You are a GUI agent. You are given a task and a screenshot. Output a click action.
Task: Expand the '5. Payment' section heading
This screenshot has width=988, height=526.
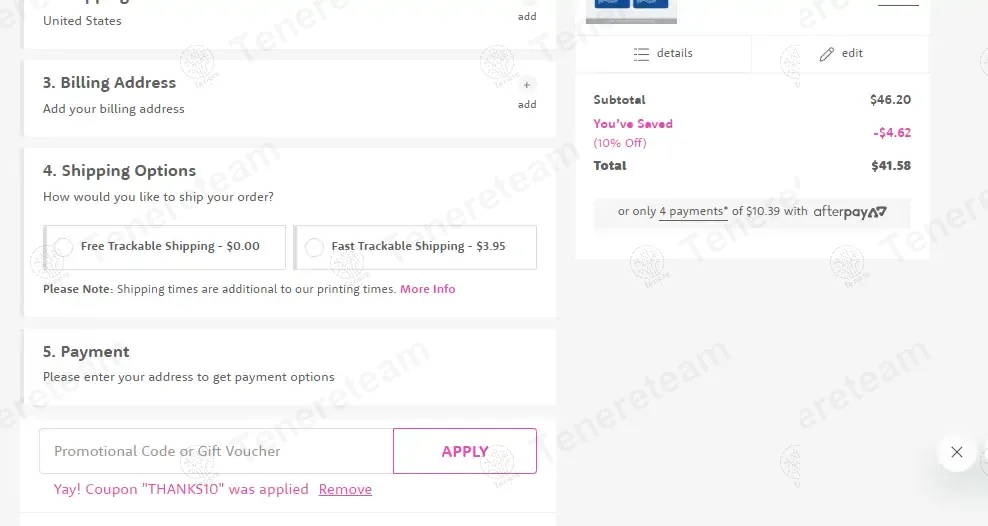coord(86,352)
